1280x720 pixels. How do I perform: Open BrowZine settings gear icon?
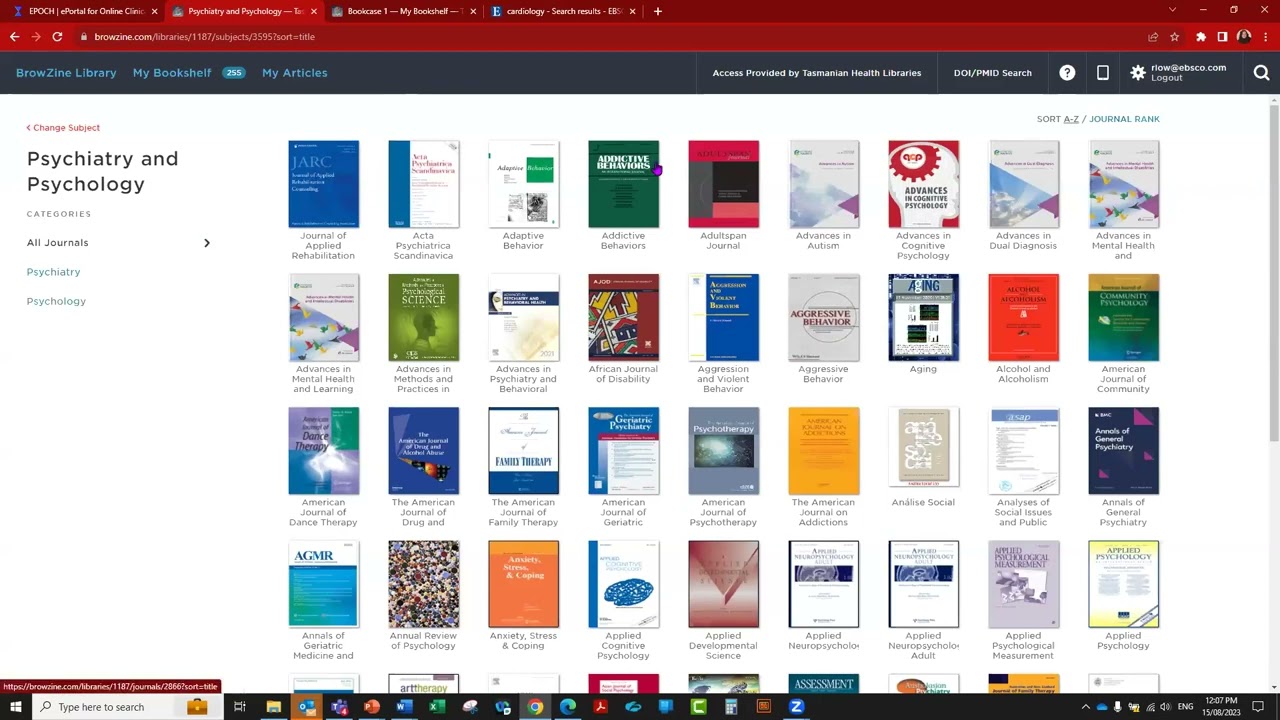point(1138,73)
